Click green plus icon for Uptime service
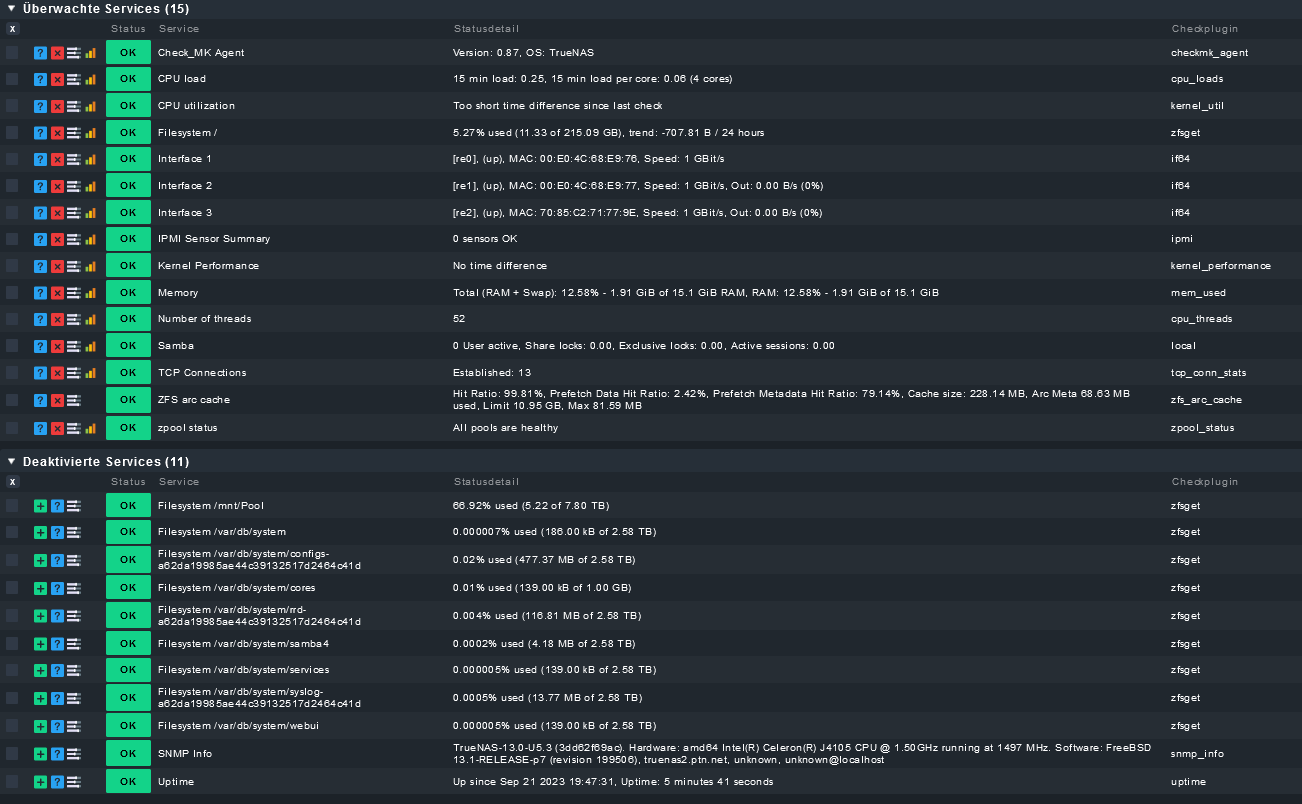Image resolution: width=1302 pixels, height=804 pixels. tap(40, 782)
